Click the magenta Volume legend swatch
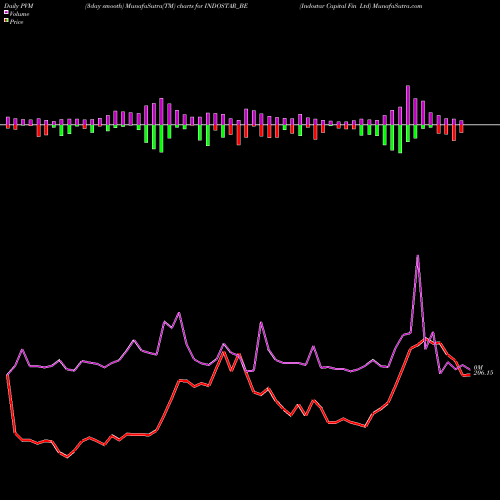Image resolution: width=500 pixels, height=500 pixels. [x=6, y=13]
